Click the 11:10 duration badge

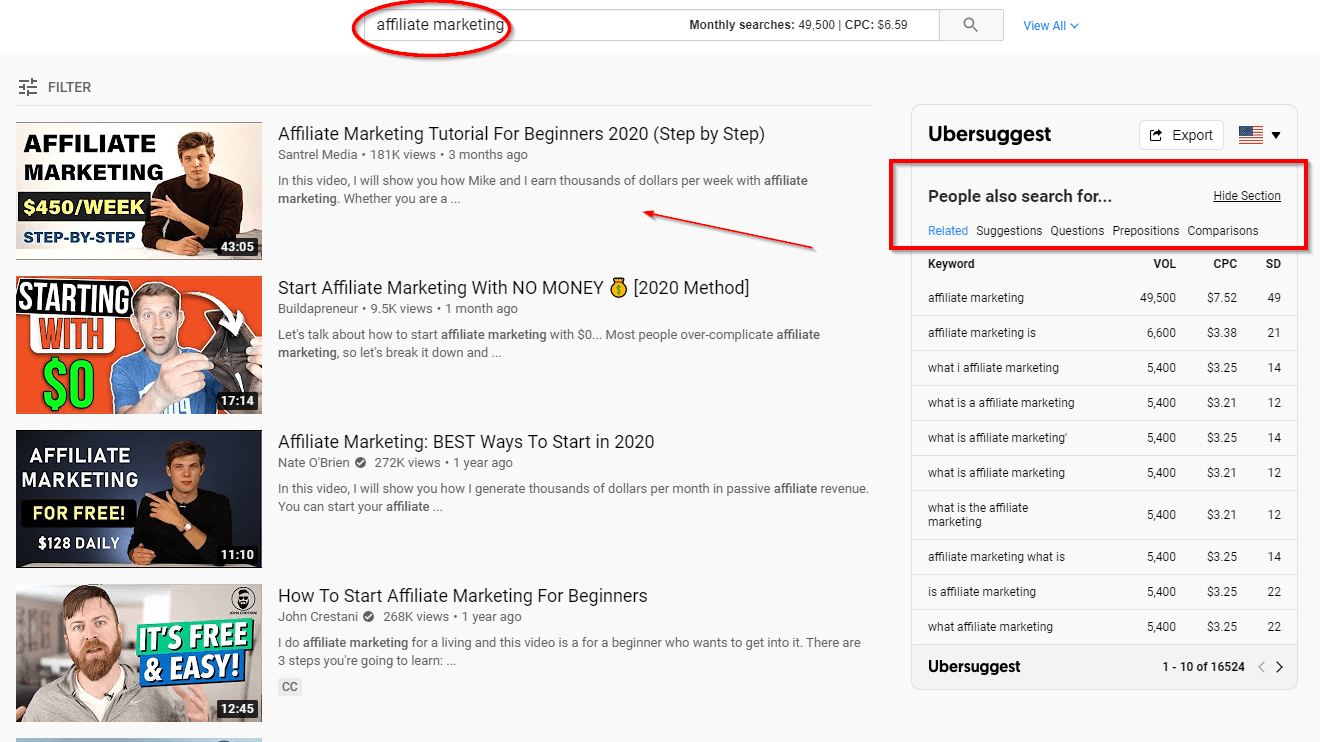[x=237, y=555]
